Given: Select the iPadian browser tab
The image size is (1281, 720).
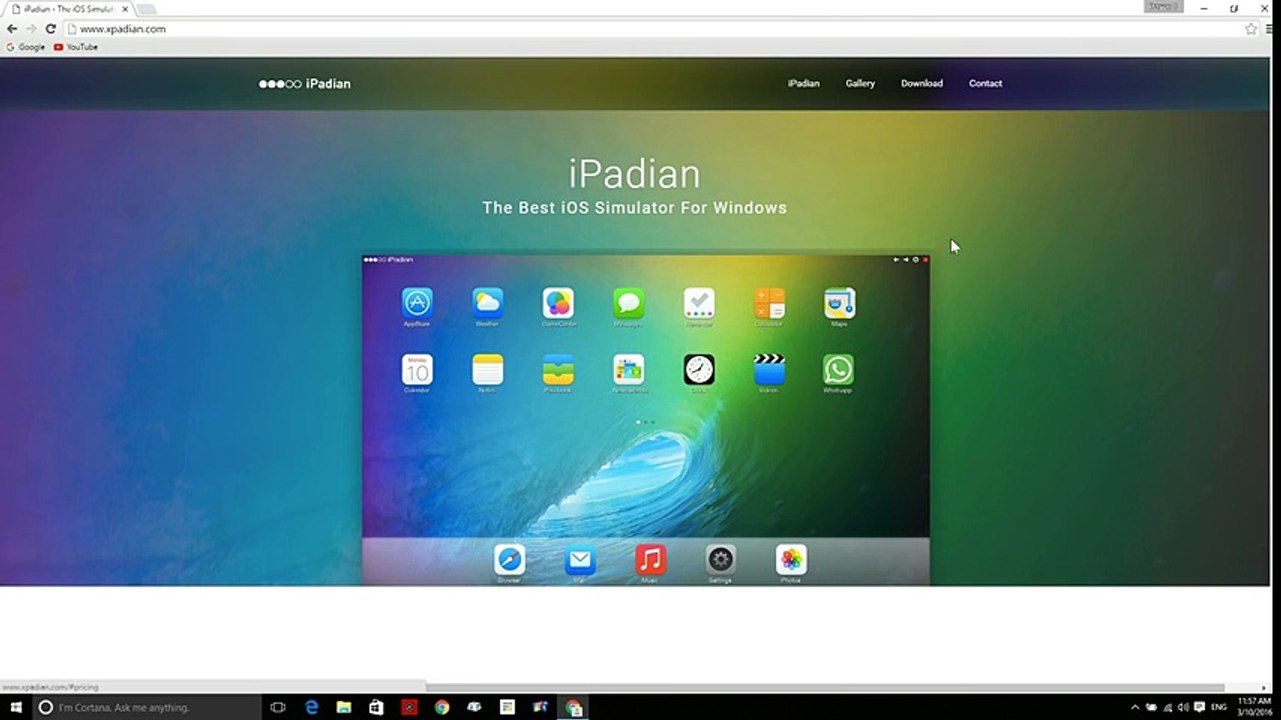Looking at the screenshot, I should coord(68,9).
